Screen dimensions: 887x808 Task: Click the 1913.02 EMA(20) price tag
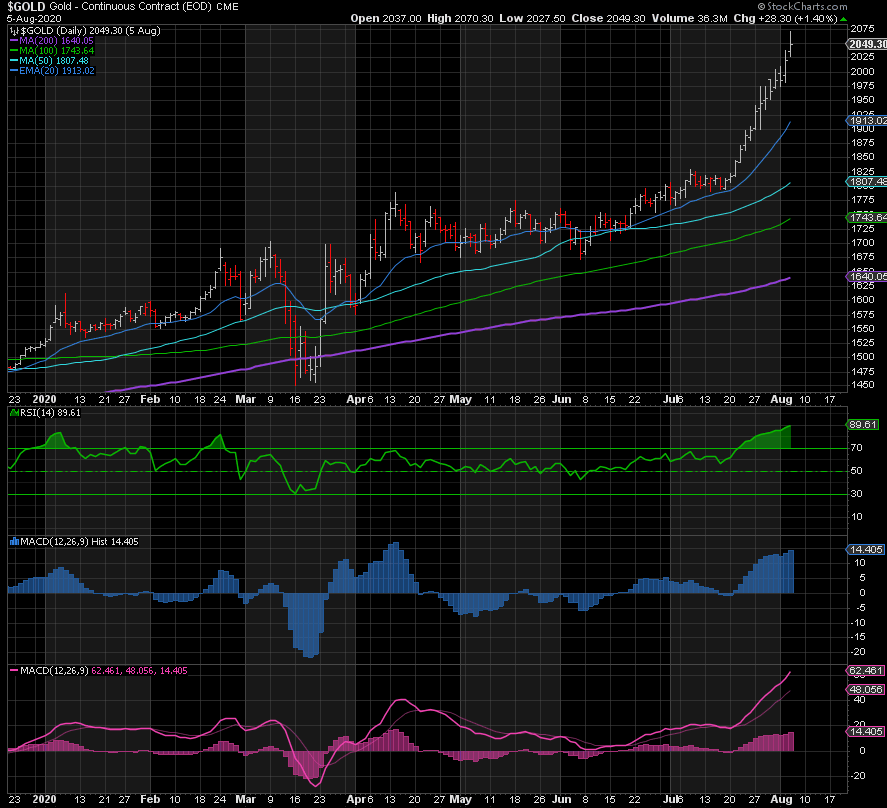point(866,121)
